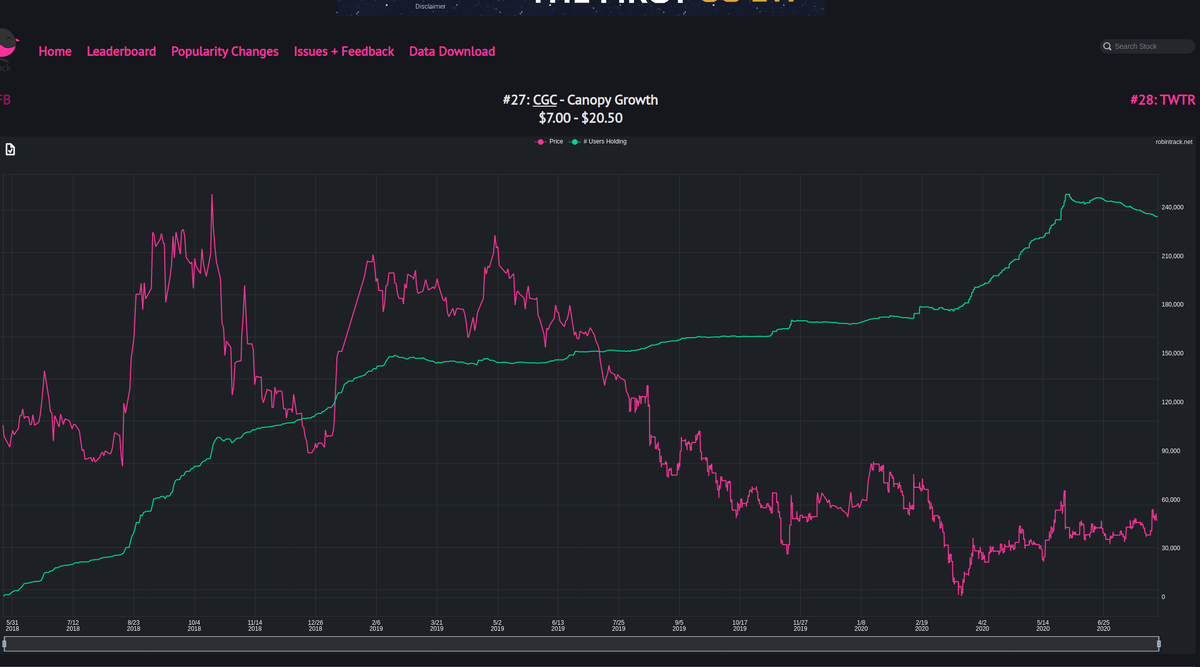Image resolution: width=1200 pixels, height=667 pixels.
Task: Click the 30,000 y-axis label
Action: pos(1173,548)
